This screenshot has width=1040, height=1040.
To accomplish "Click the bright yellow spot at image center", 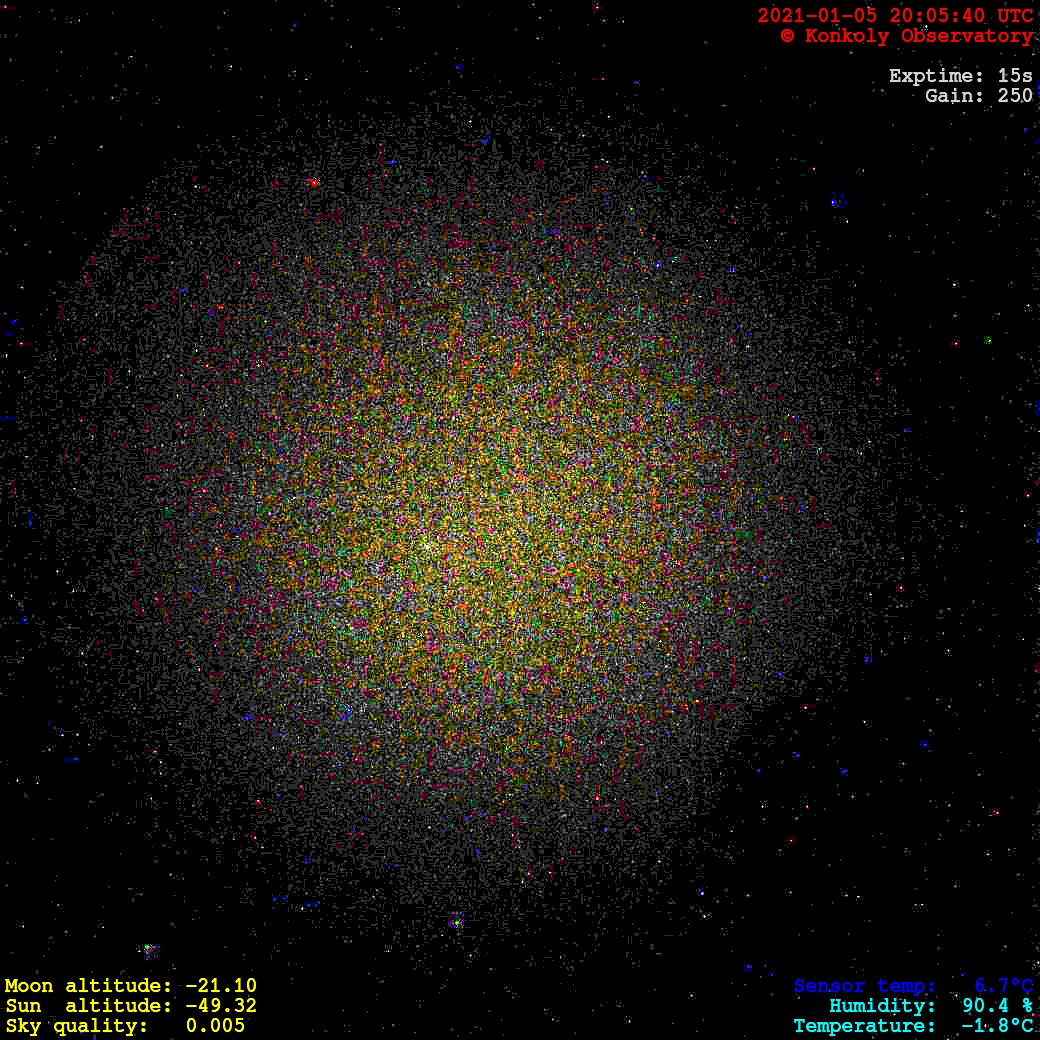I will point(427,546).
